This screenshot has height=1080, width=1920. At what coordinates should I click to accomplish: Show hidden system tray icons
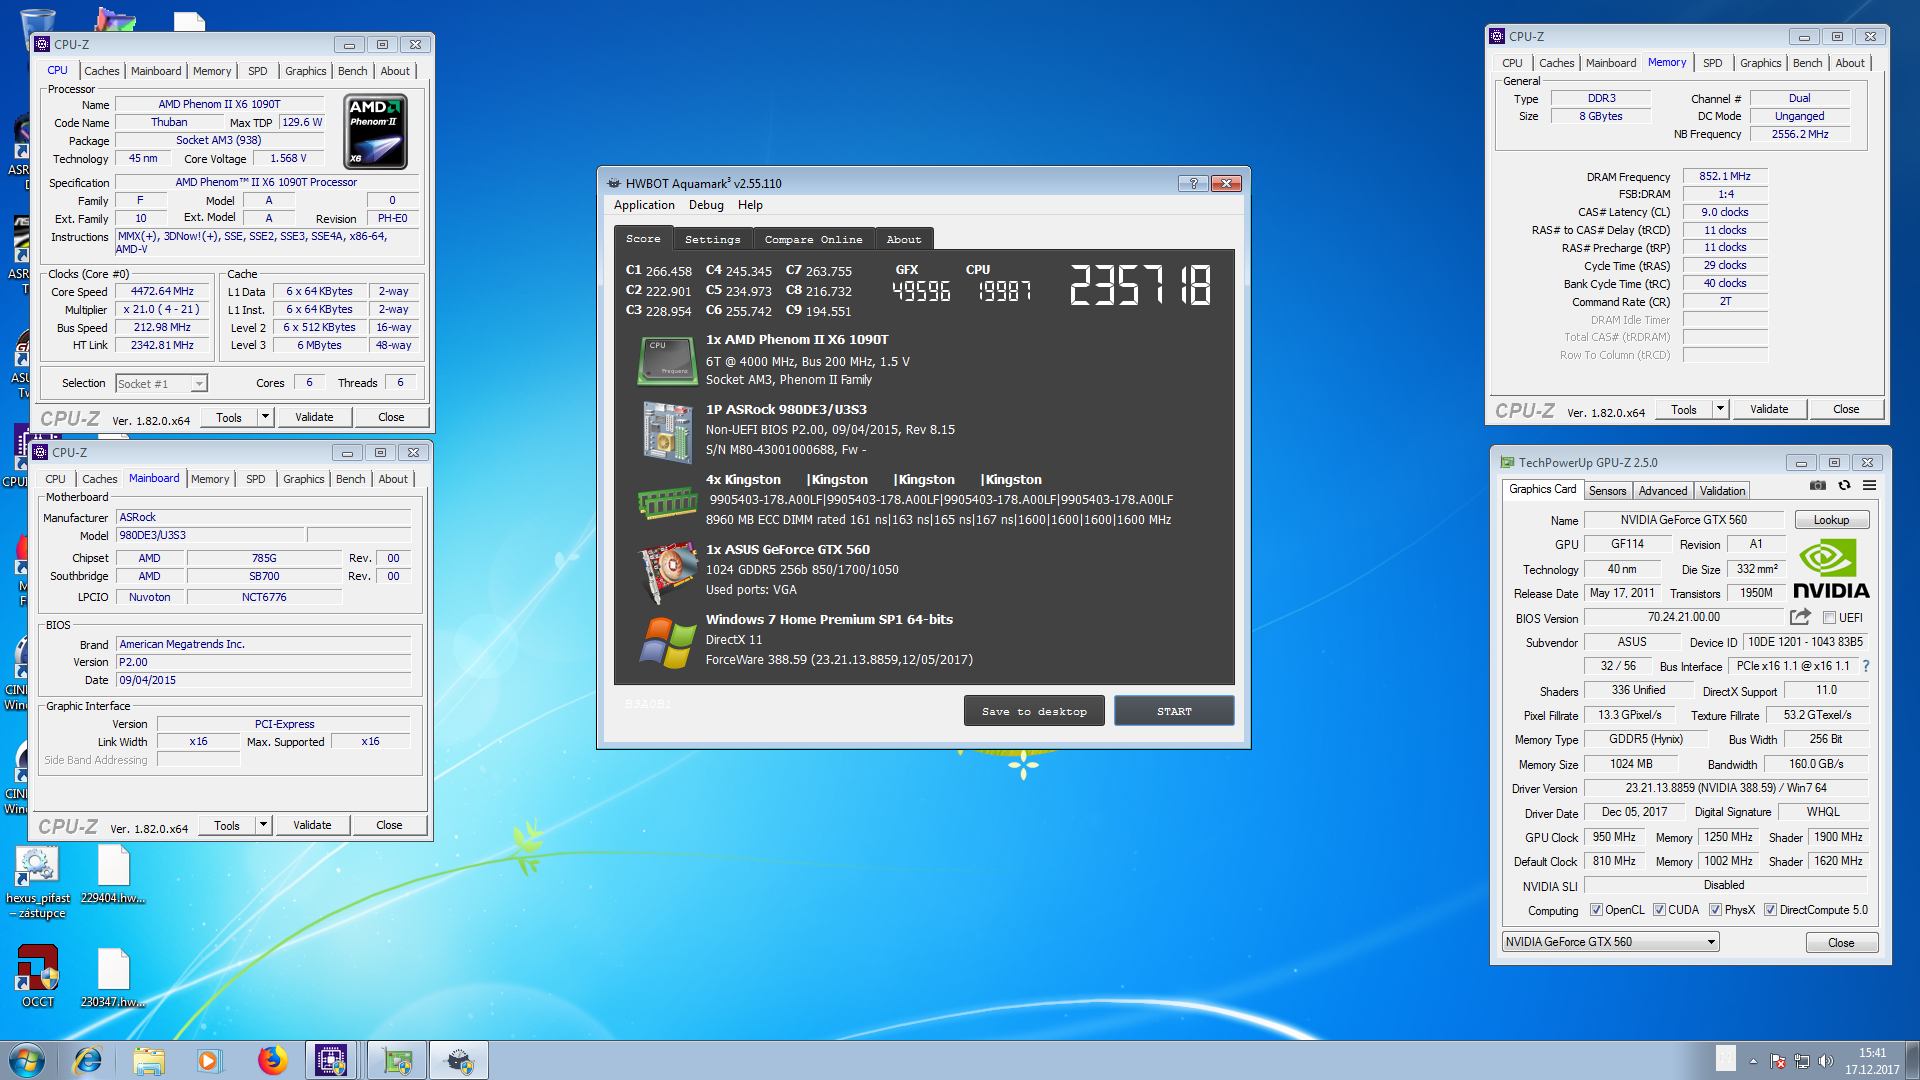point(1753,1061)
